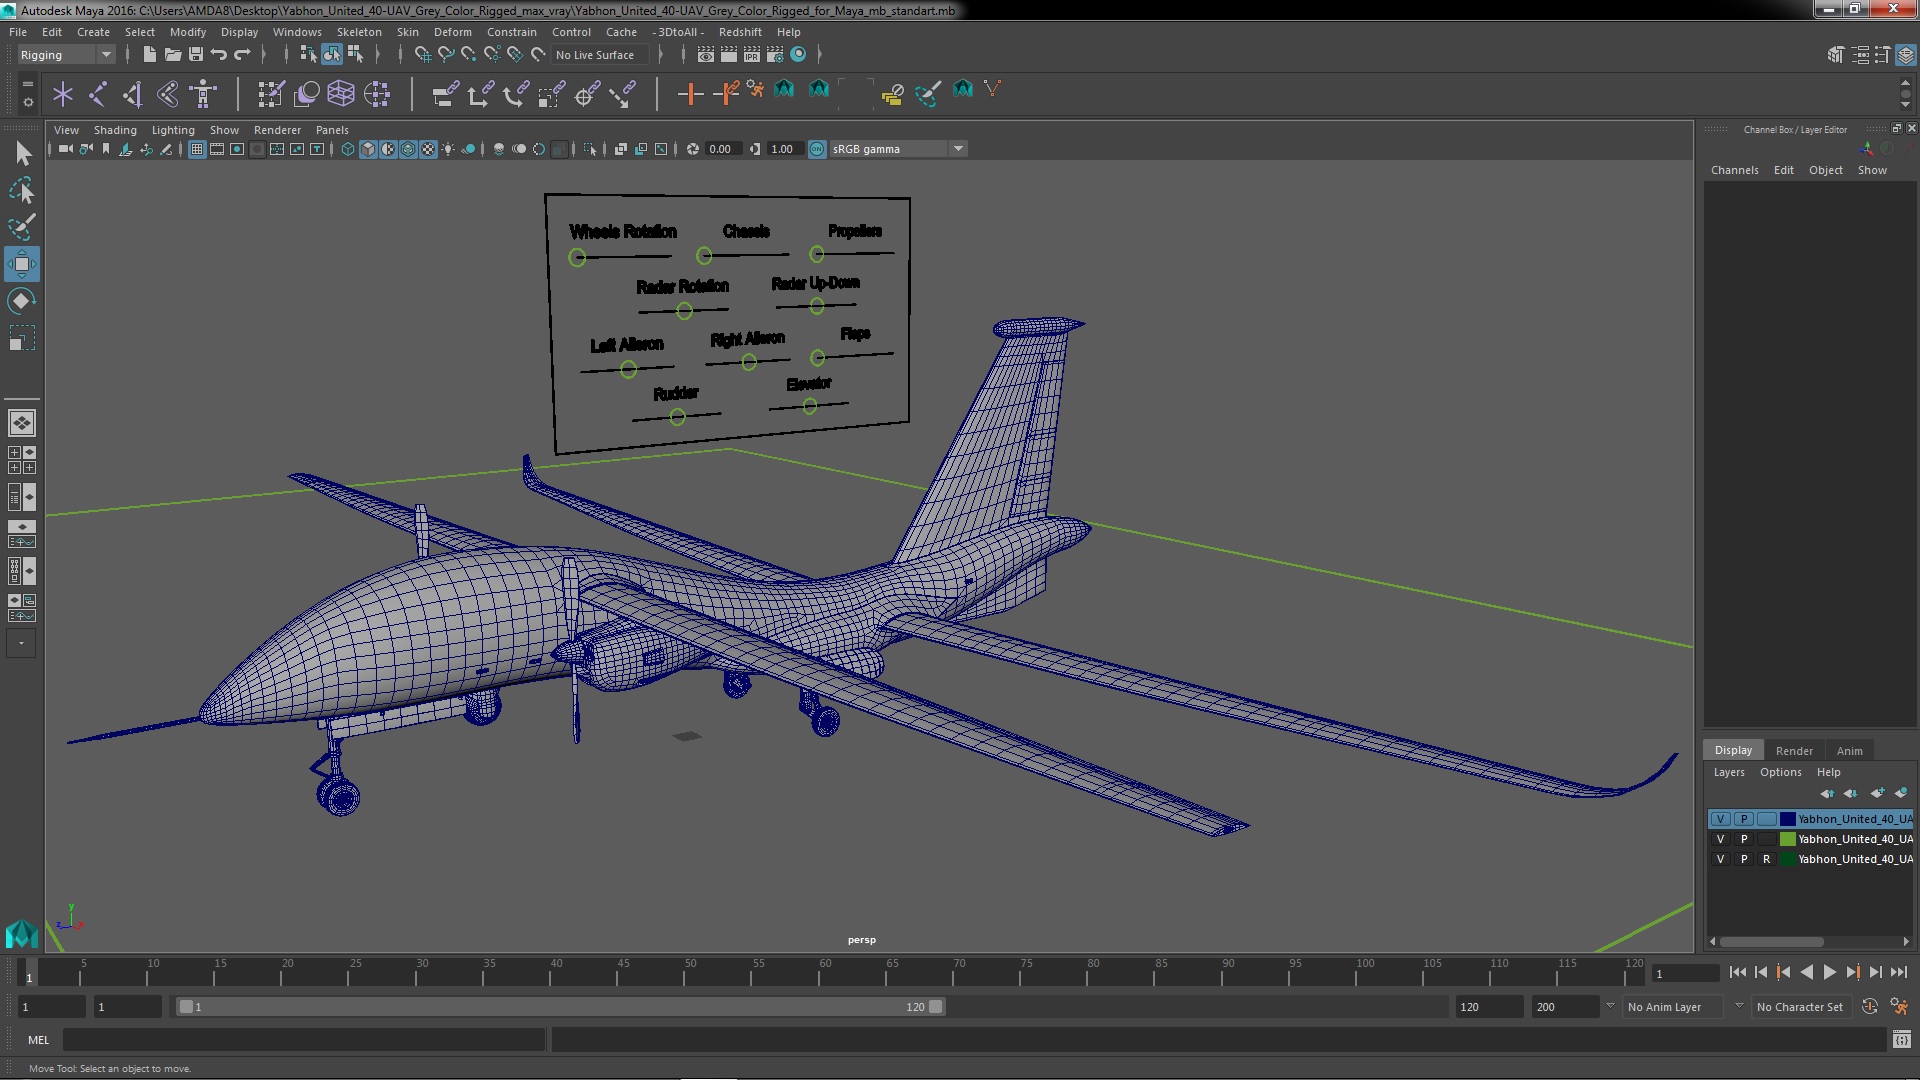Save the current scene

(196, 54)
